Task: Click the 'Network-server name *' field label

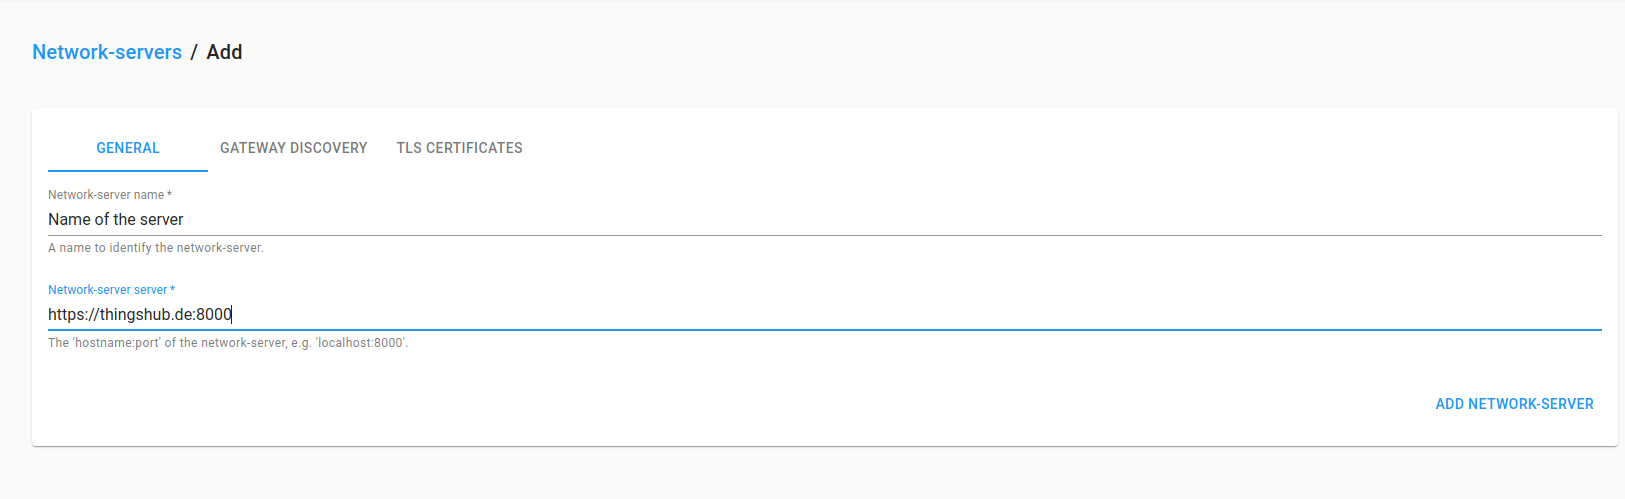Action: coord(110,195)
